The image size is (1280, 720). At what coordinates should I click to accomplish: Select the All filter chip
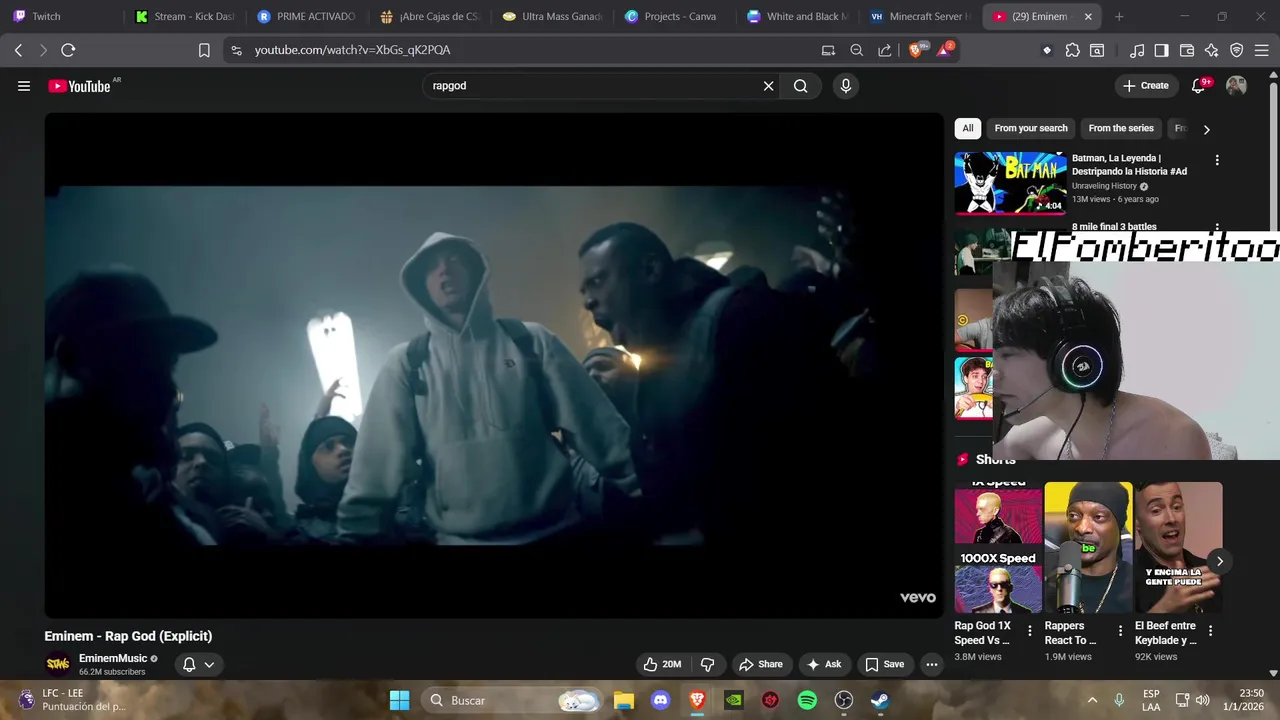tap(968, 128)
